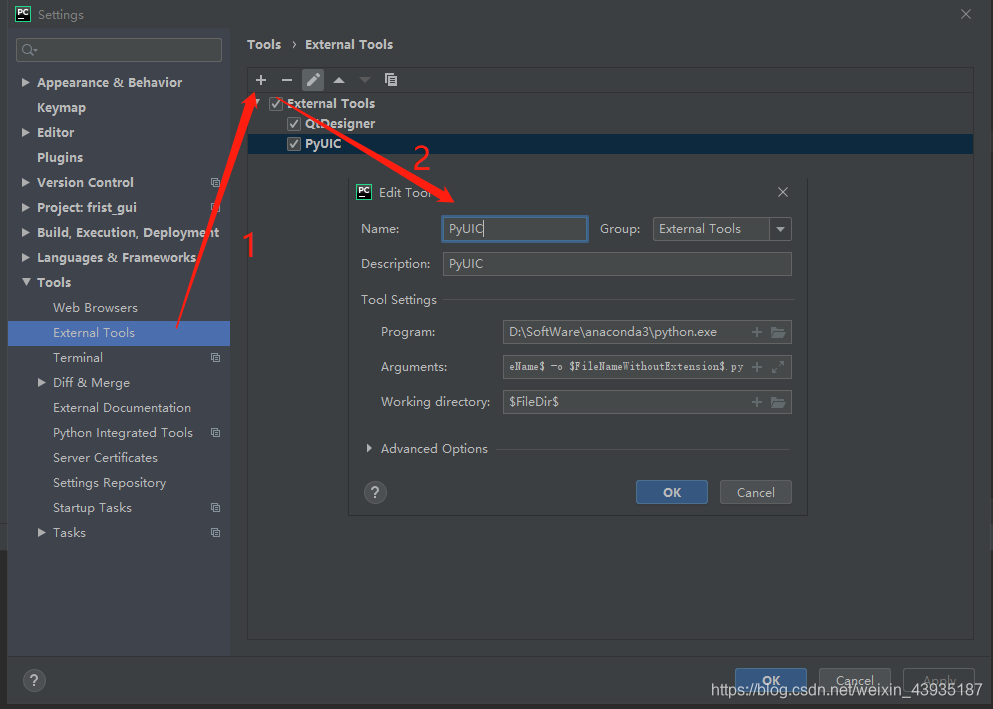This screenshot has height=709, width=993.
Task: Click the Add tool plus icon
Action: tap(261, 80)
